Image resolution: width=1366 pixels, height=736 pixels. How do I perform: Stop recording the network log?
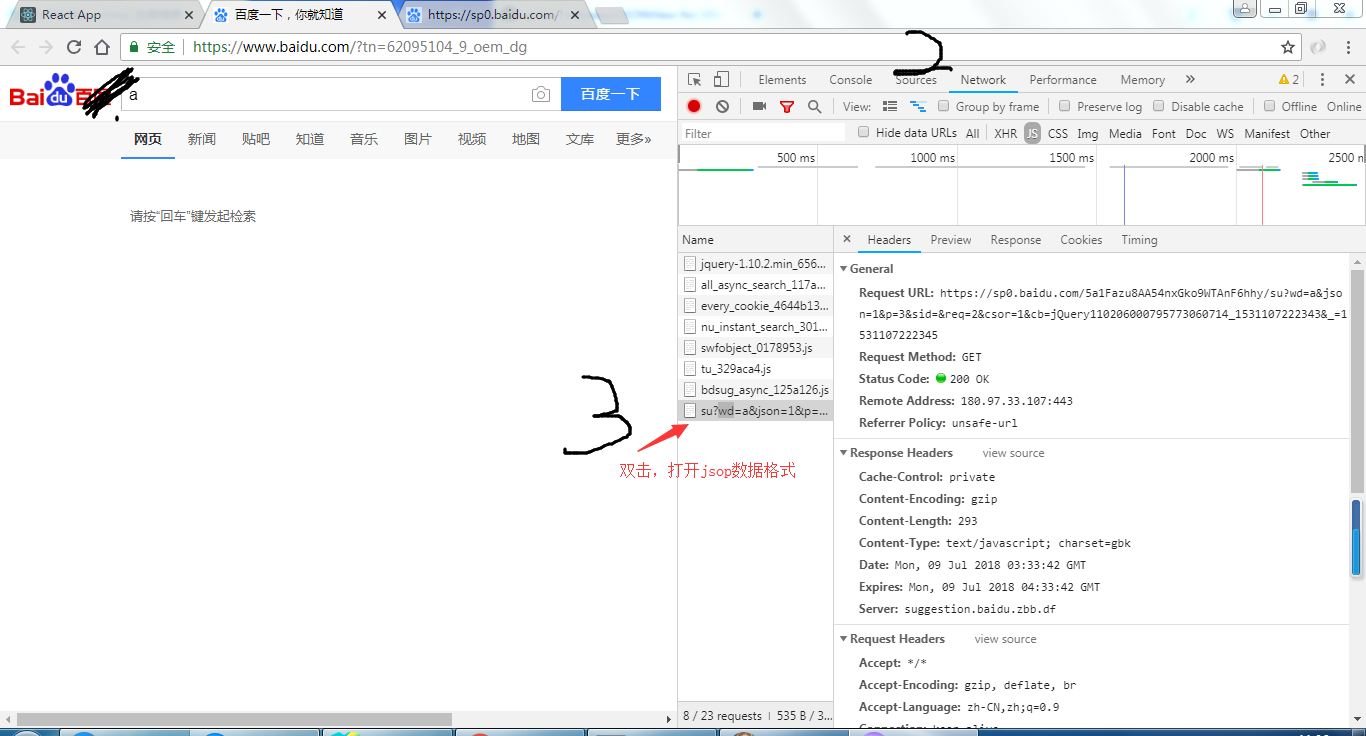pyautogui.click(x=694, y=107)
